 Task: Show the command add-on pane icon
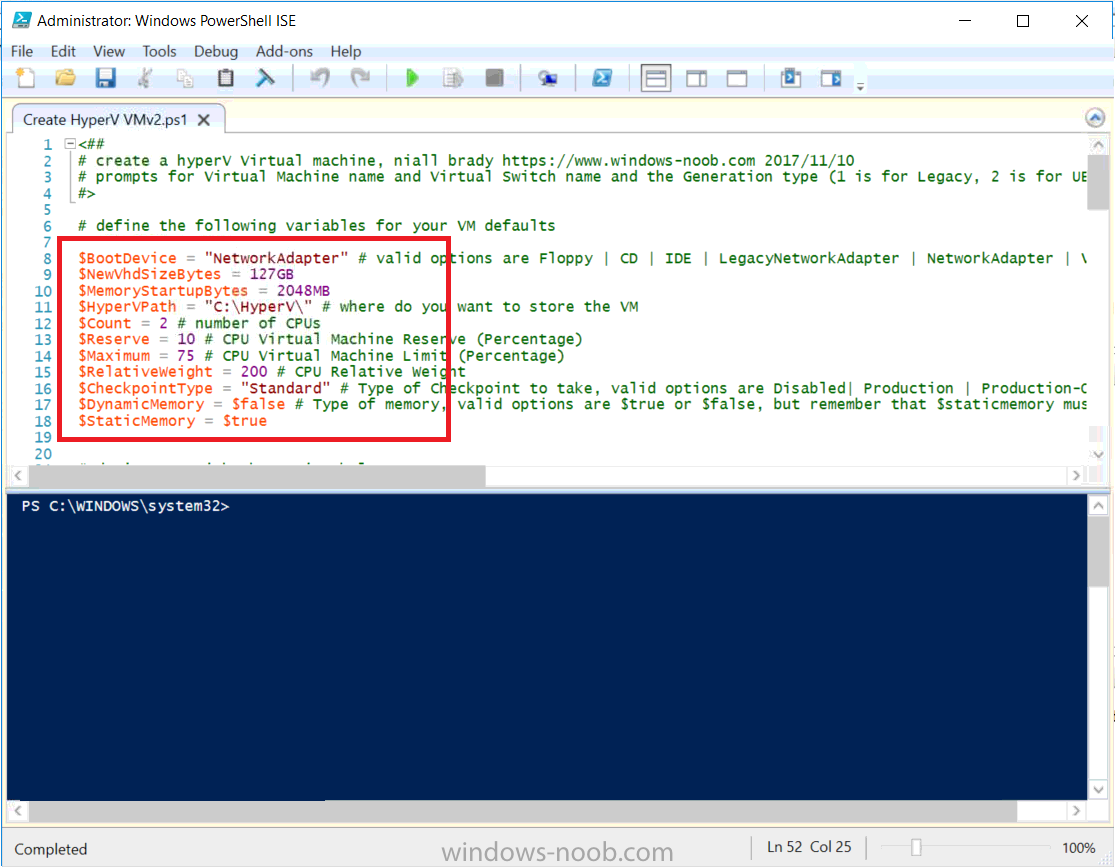click(831, 78)
